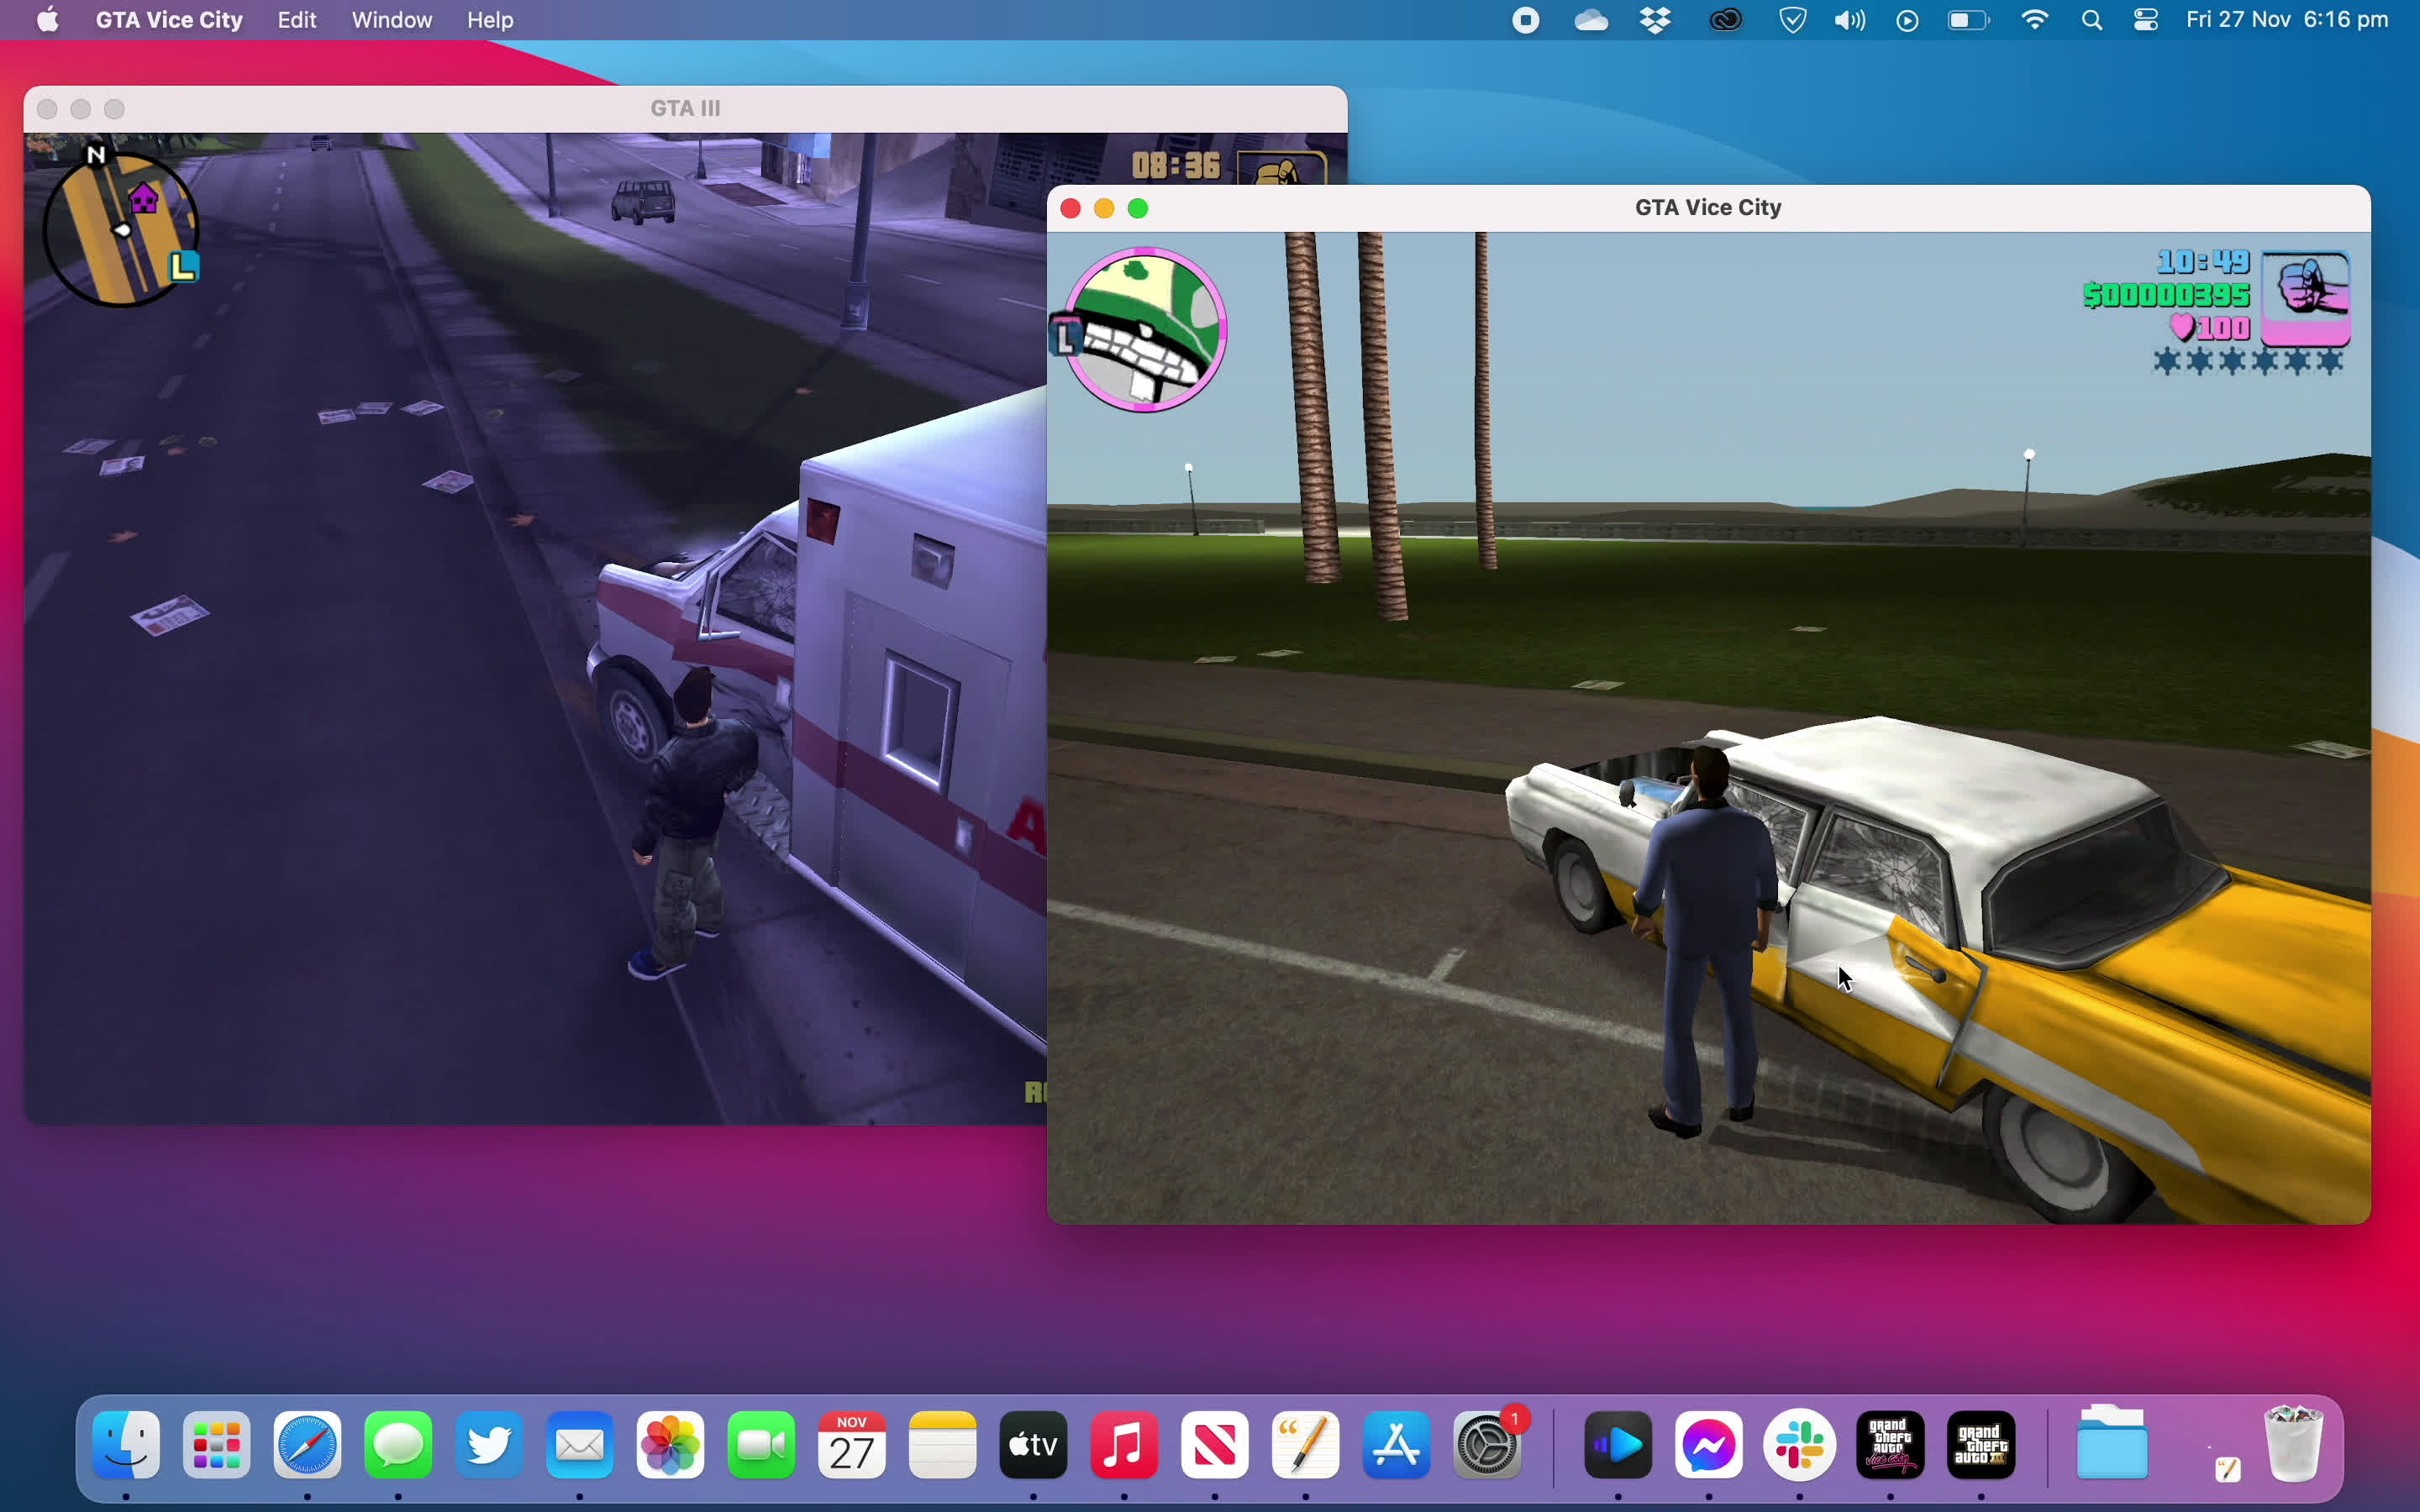Launch GTA Vice City from the Dock
The width and height of the screenshot is (2420, 1512).
click(x=1891, y=1445)
